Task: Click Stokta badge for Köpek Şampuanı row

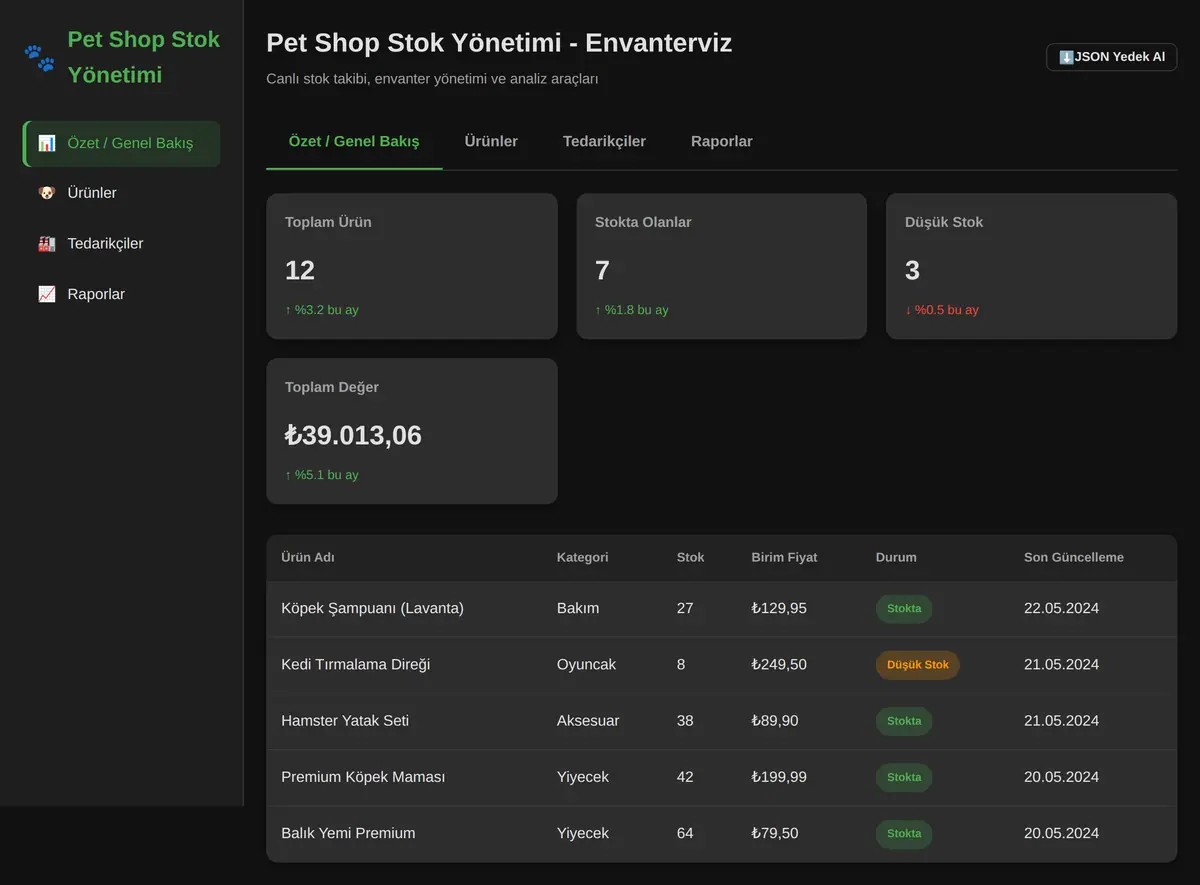Action: [904, 609]
